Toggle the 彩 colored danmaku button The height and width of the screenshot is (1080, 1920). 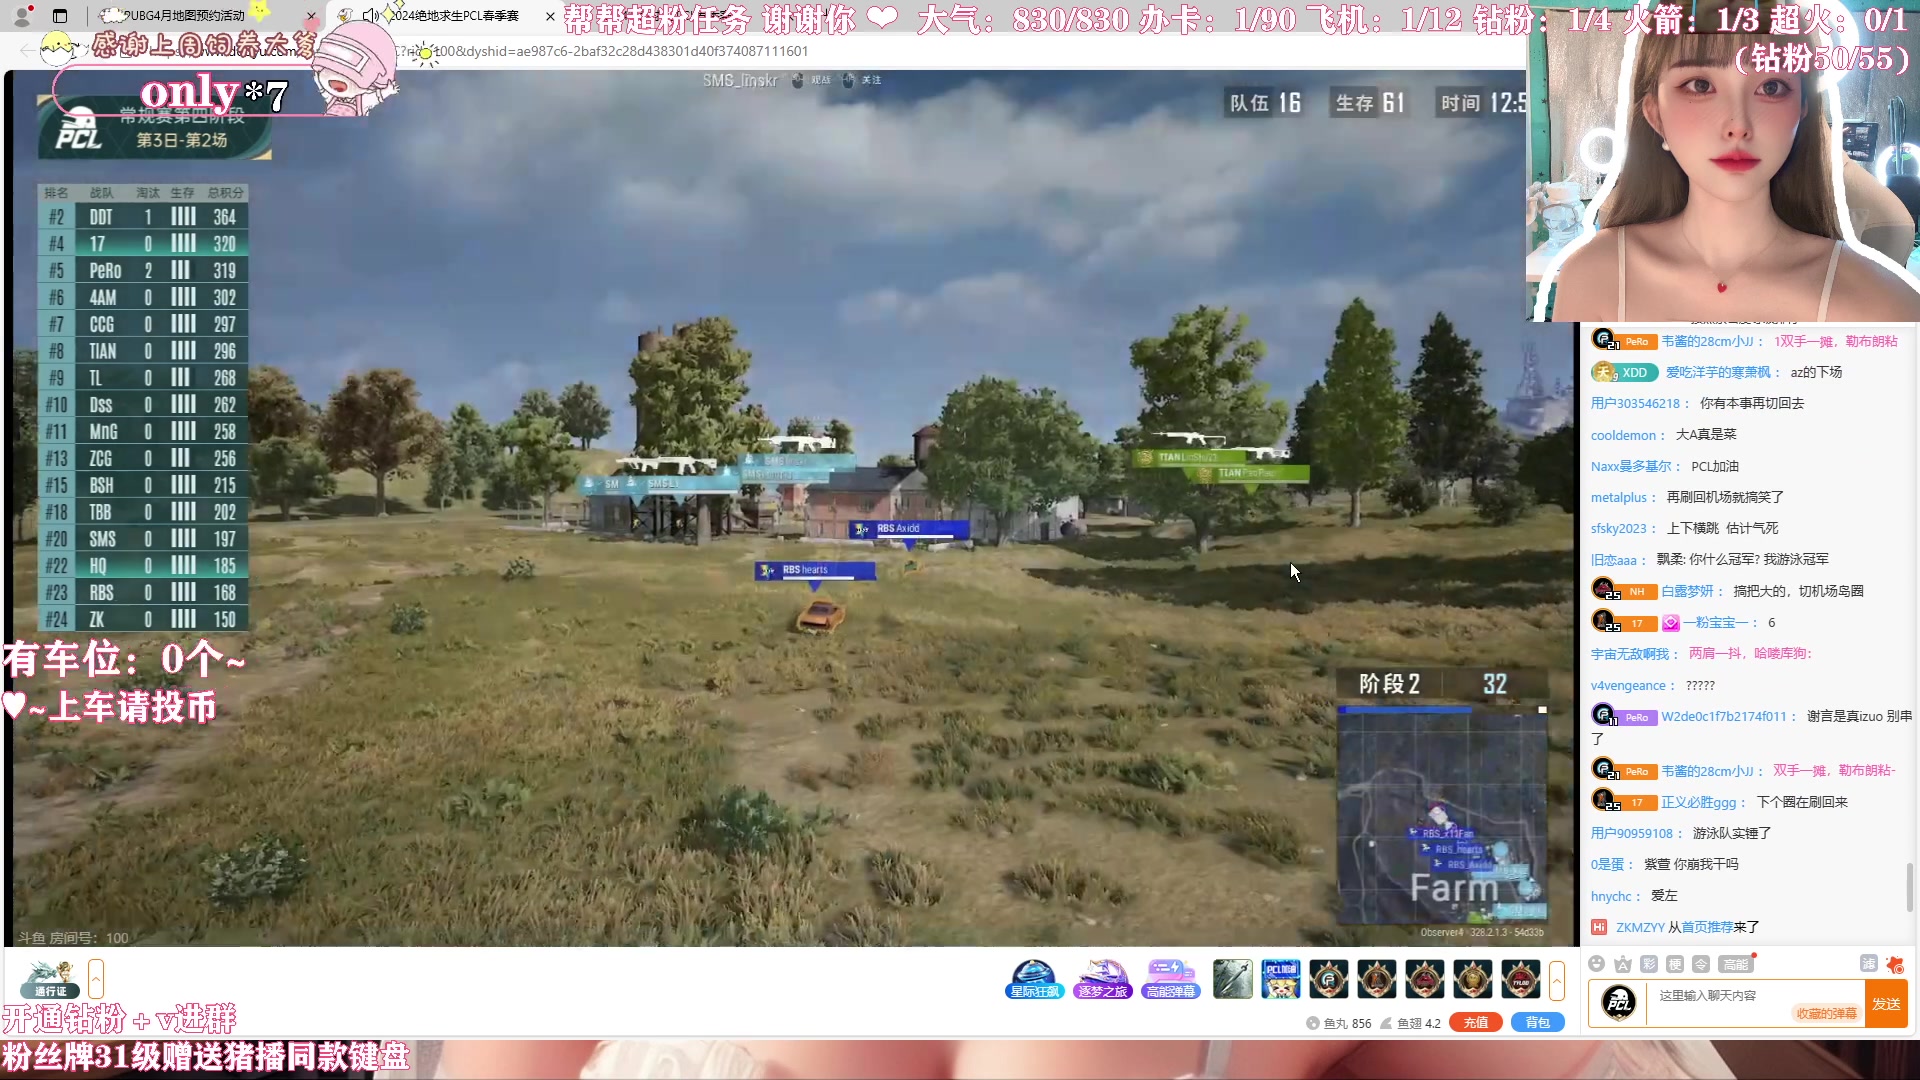tap(1649, 964)
